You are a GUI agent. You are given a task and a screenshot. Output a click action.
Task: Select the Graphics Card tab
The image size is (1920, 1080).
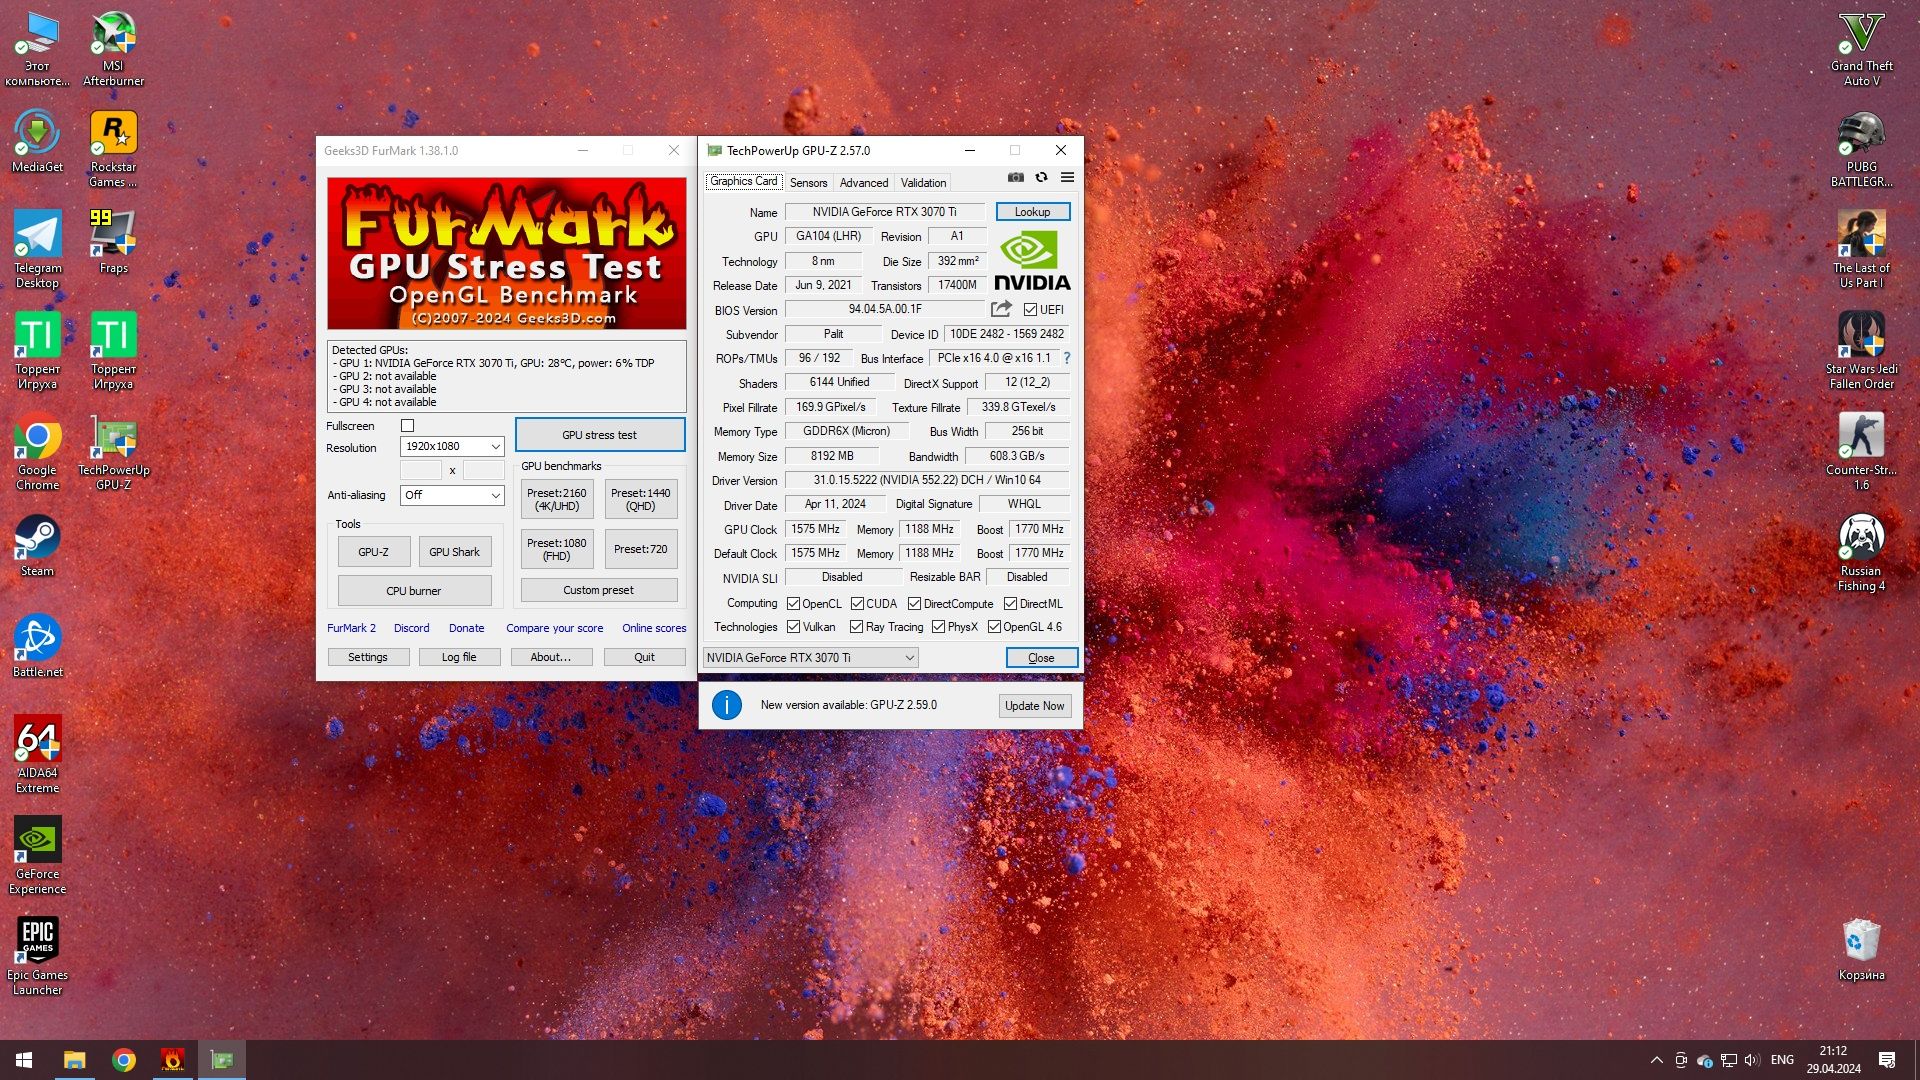744,181
